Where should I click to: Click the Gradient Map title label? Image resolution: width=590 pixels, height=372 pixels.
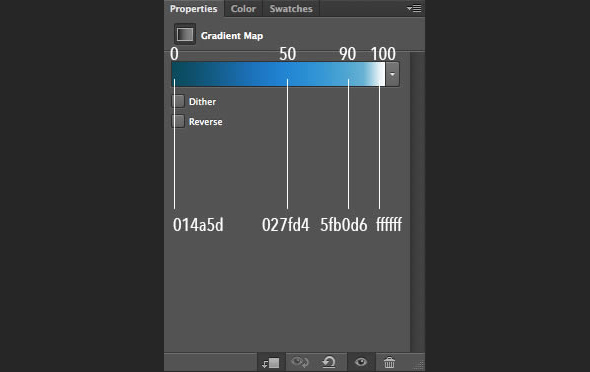pos(232,36)
